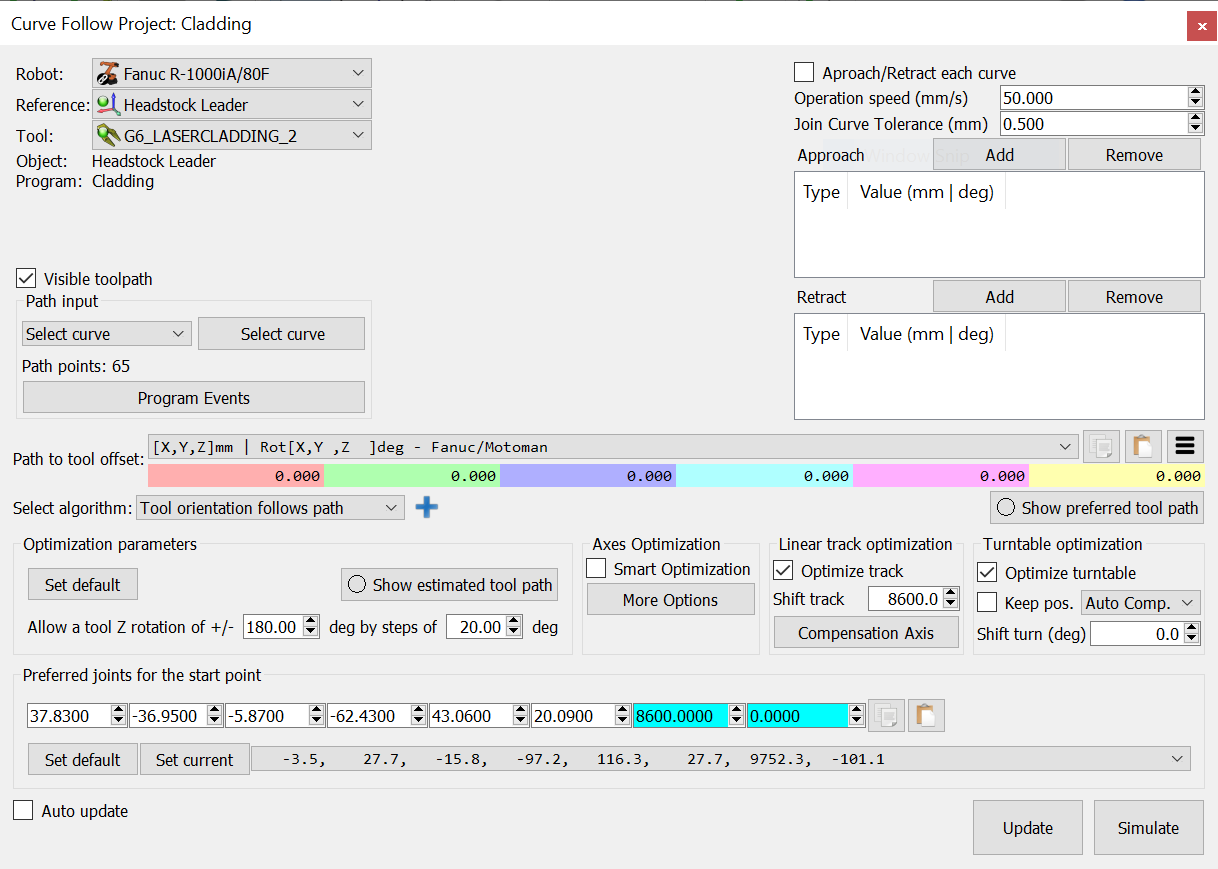1218x869 pixels.
Task: Click the Simulate button
Action: 1148,827
